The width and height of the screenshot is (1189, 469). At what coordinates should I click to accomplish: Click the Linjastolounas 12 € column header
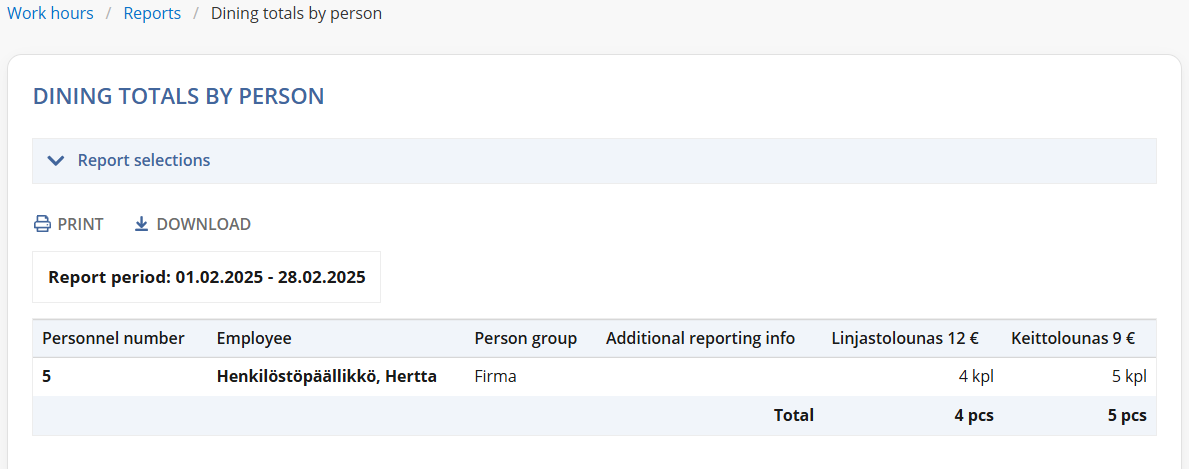(905, 339)
